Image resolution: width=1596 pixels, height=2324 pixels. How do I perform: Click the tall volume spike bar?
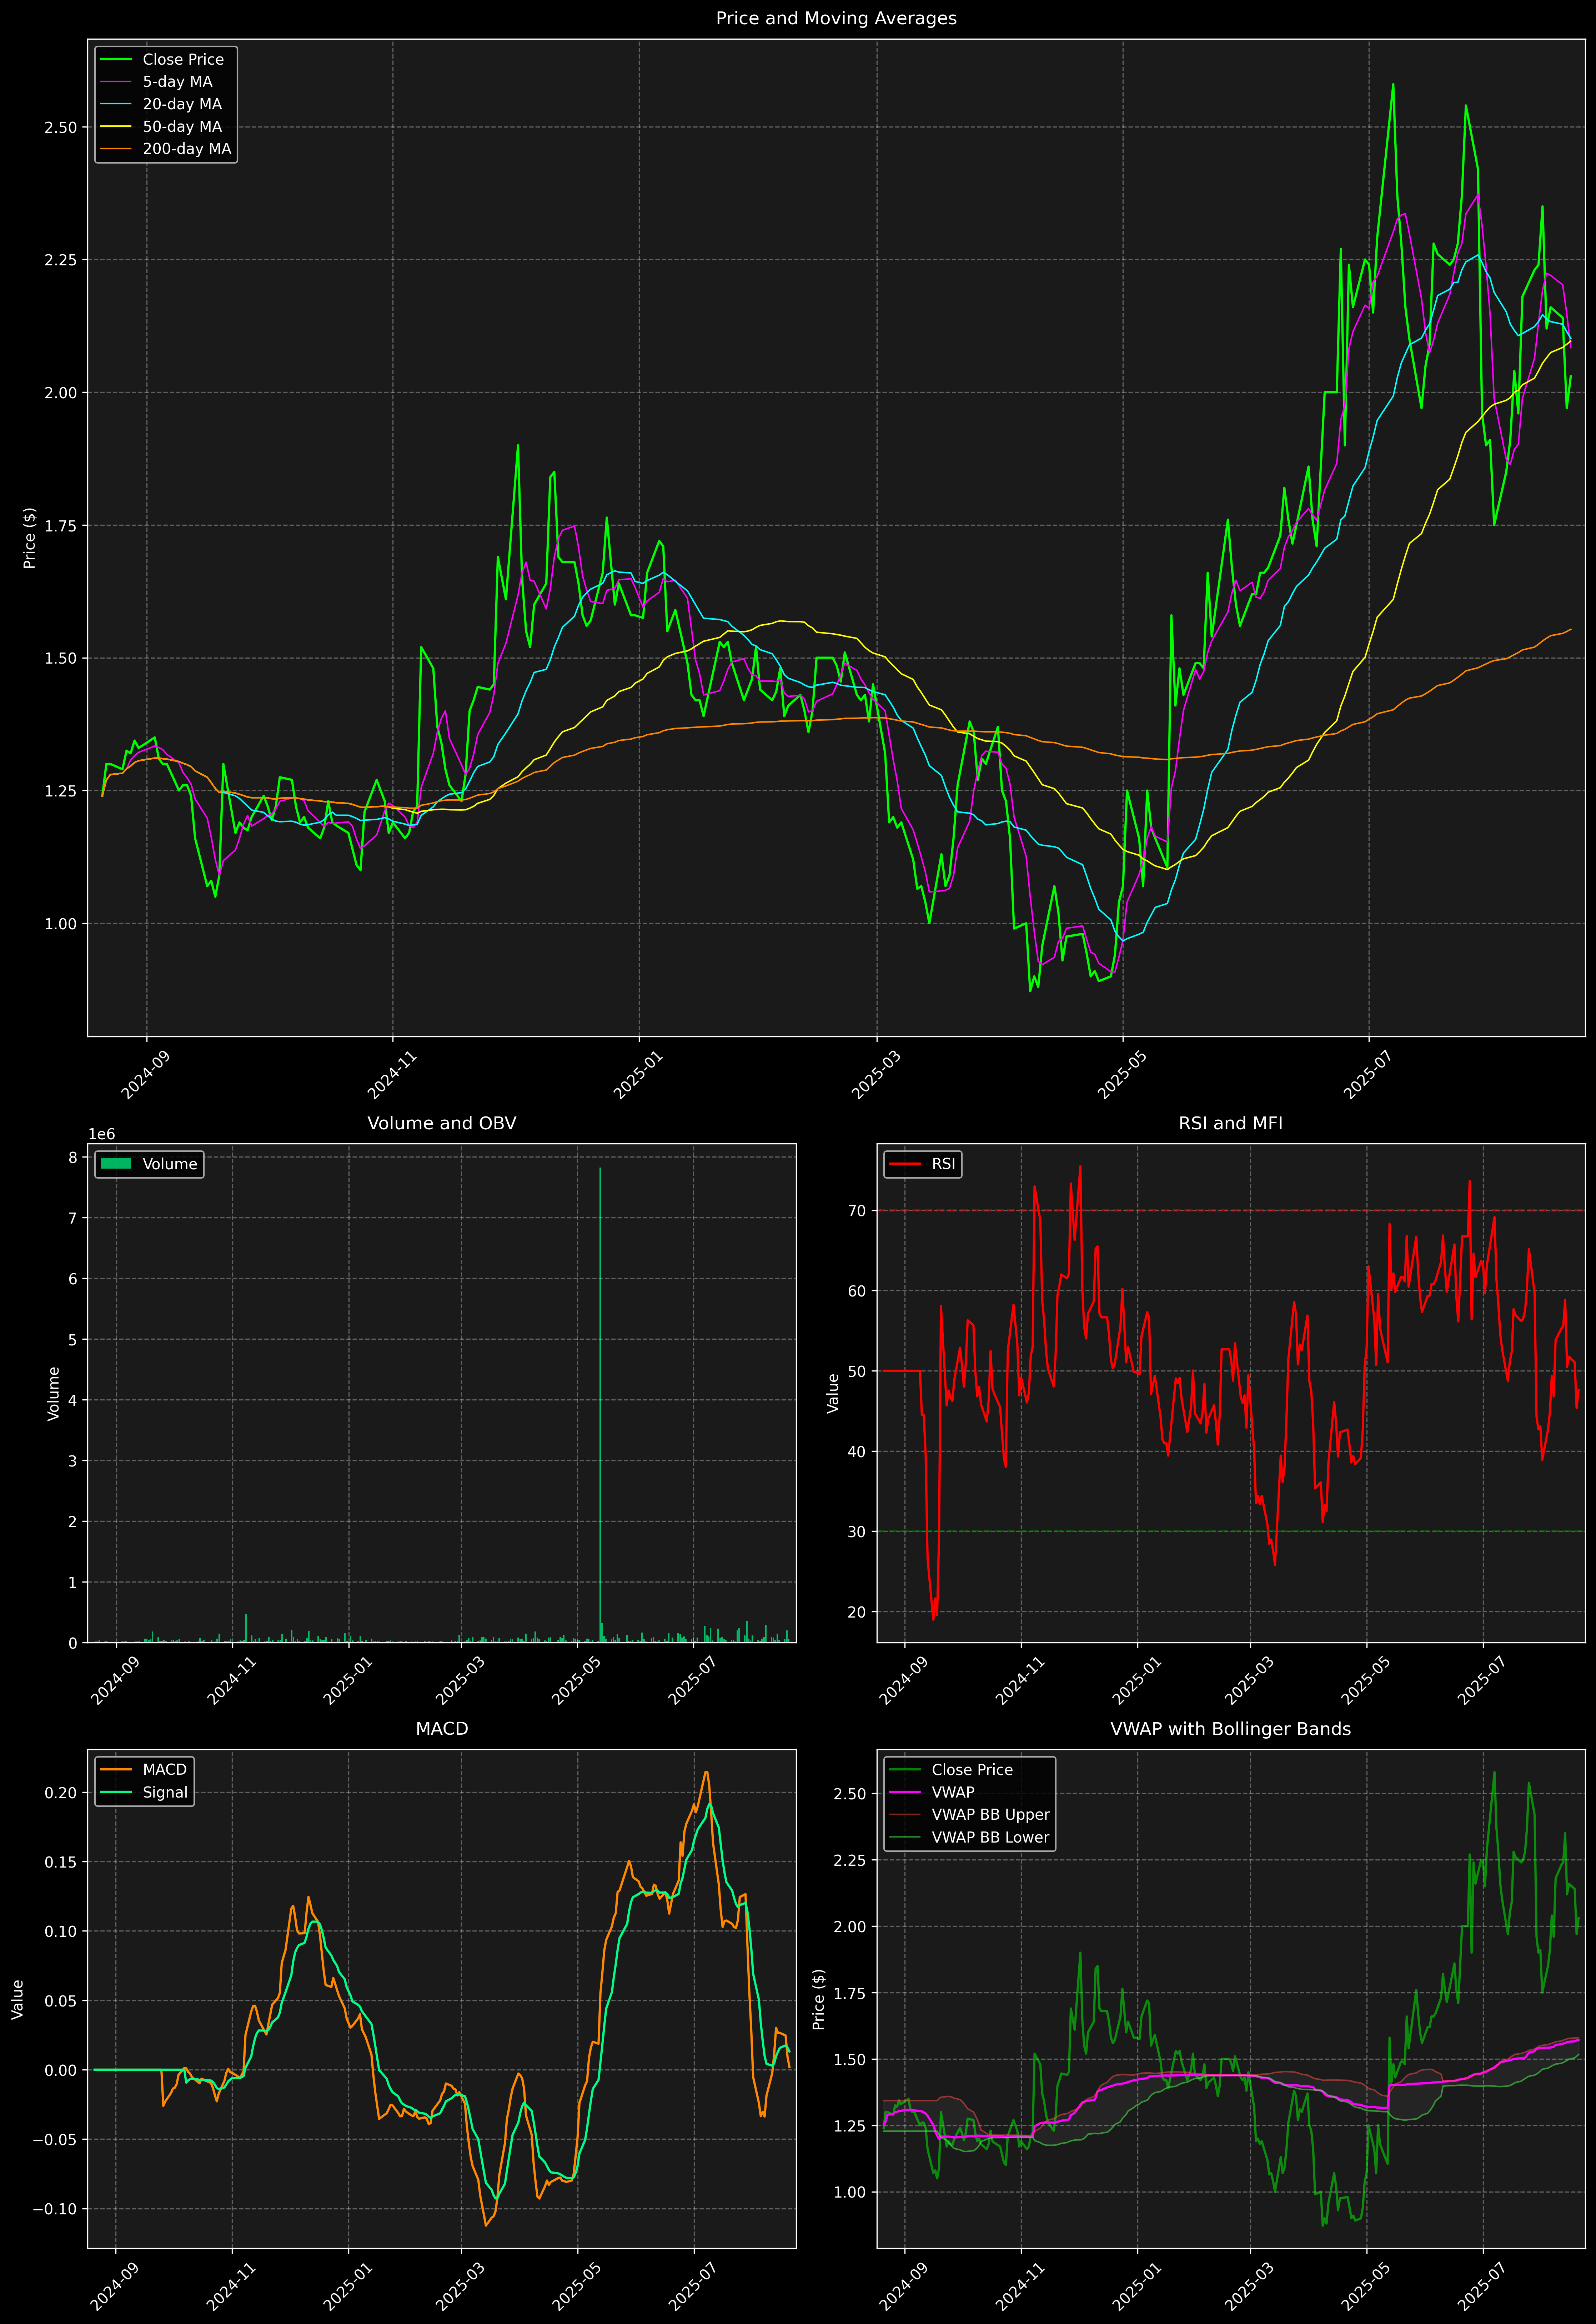(x=600, y=1400)
